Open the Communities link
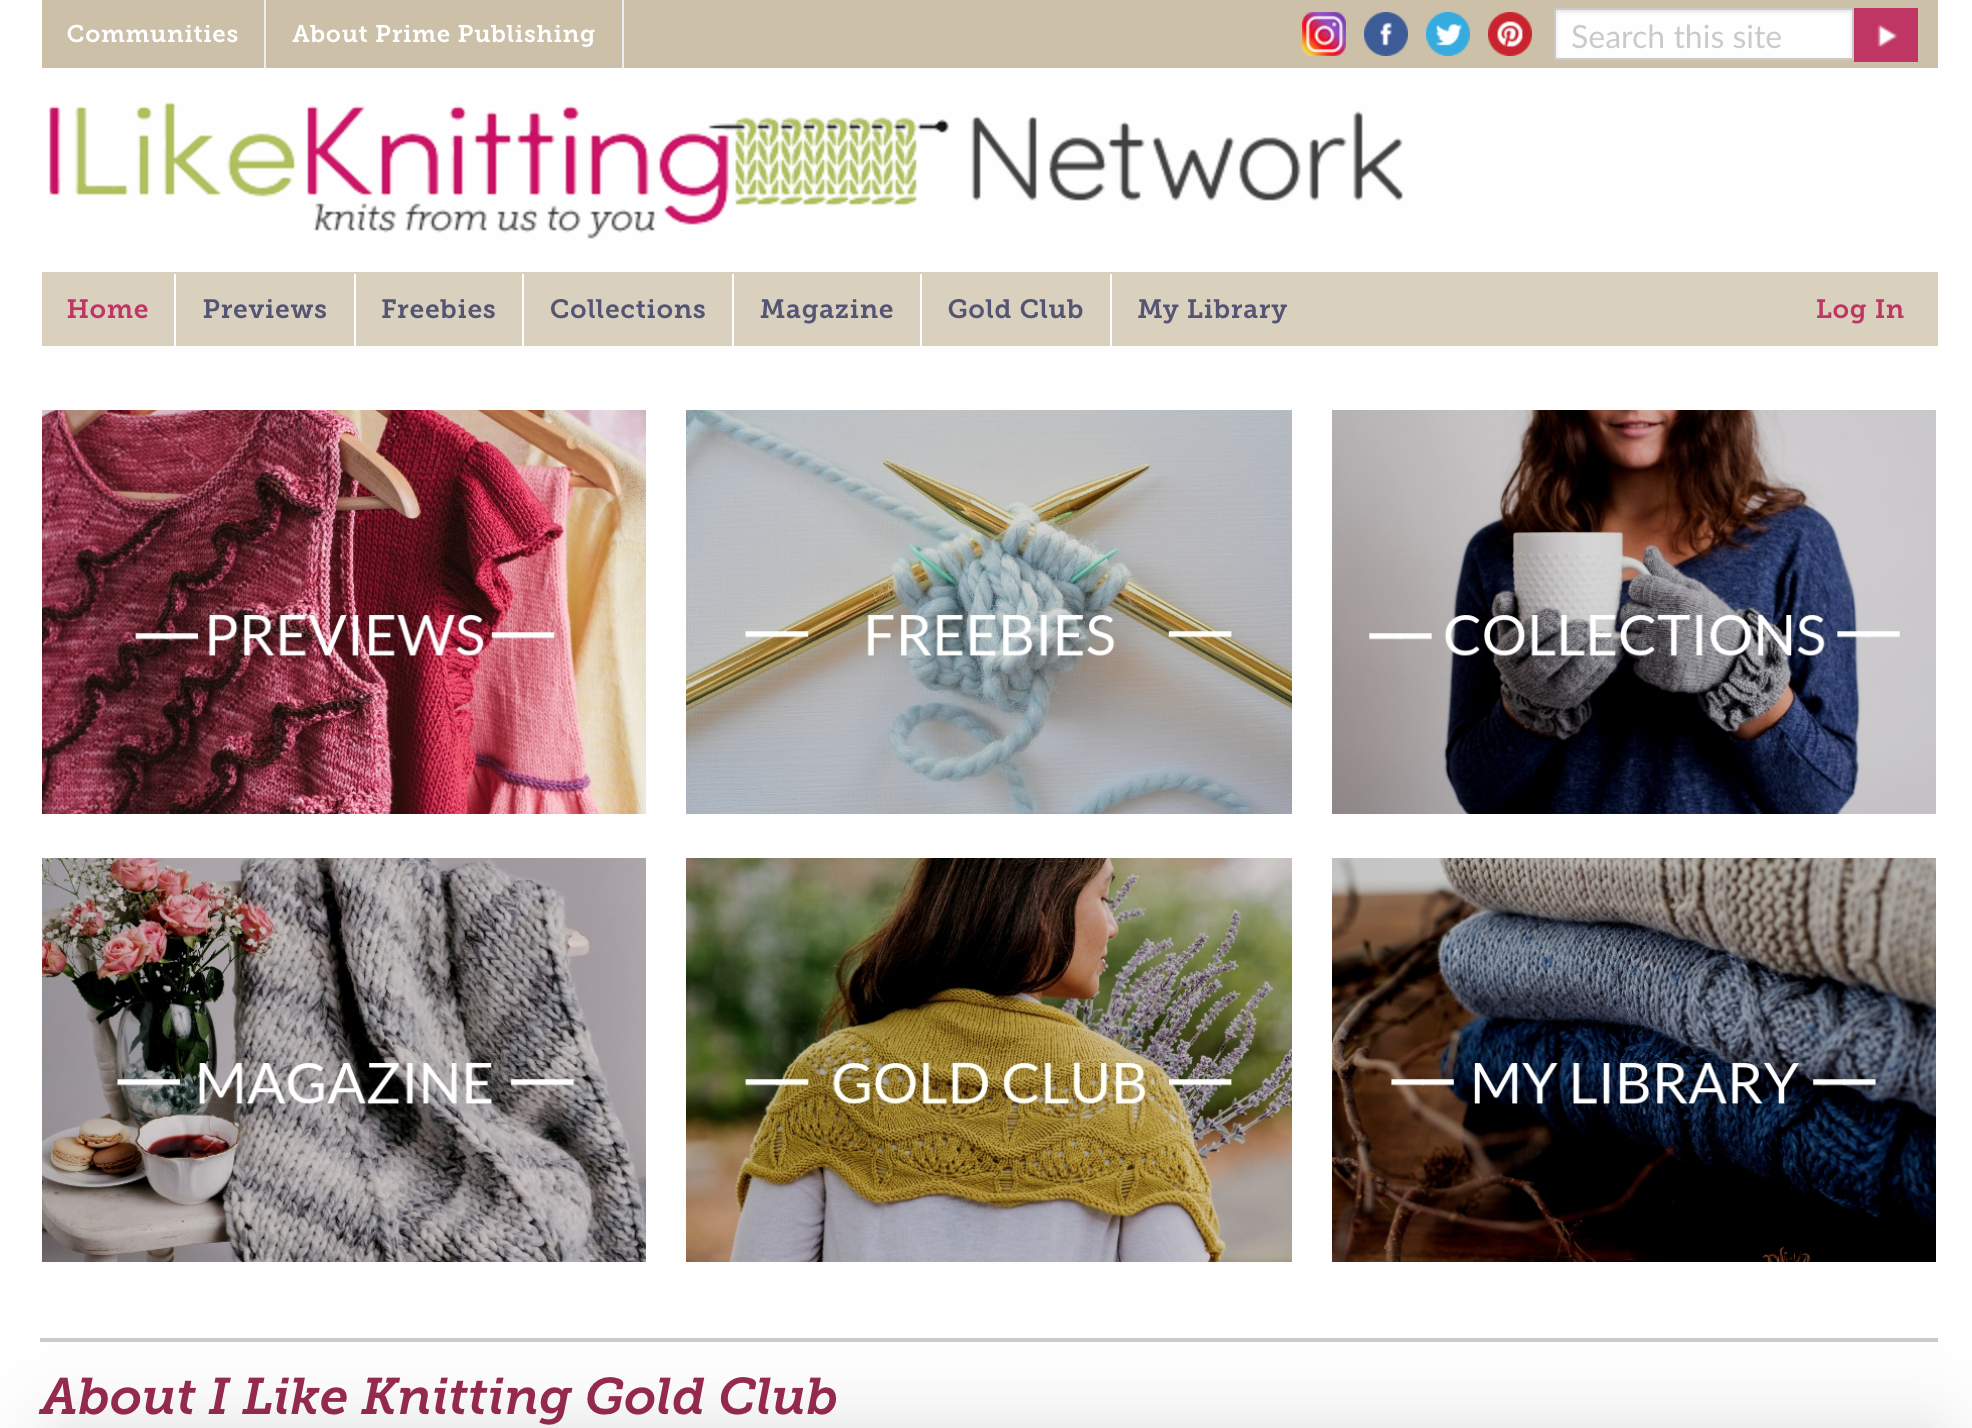 point(153,34)
